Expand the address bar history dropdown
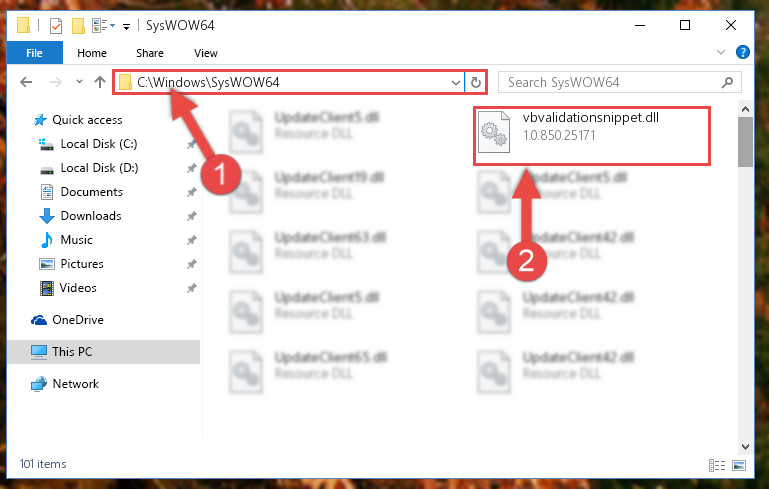This screenshot has width=769, height=489. 456,82
